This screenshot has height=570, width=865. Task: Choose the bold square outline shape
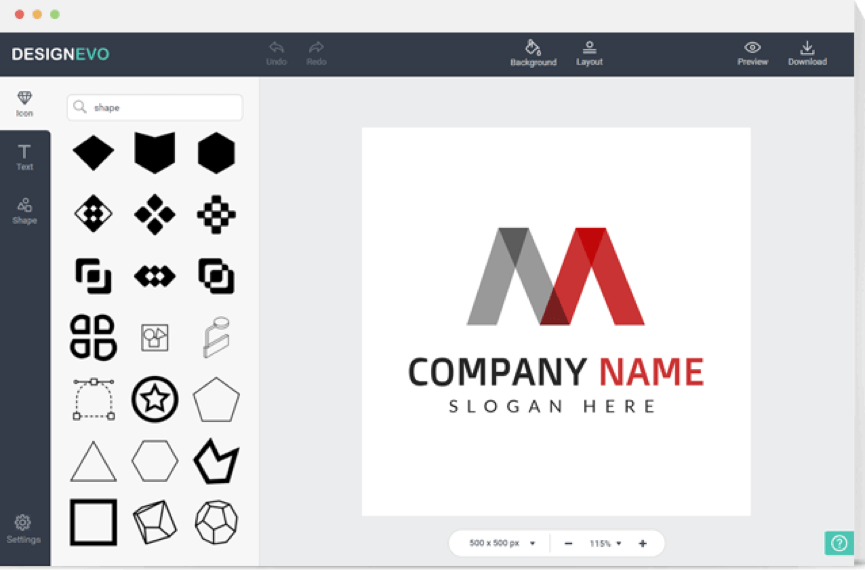click(93, 522)
